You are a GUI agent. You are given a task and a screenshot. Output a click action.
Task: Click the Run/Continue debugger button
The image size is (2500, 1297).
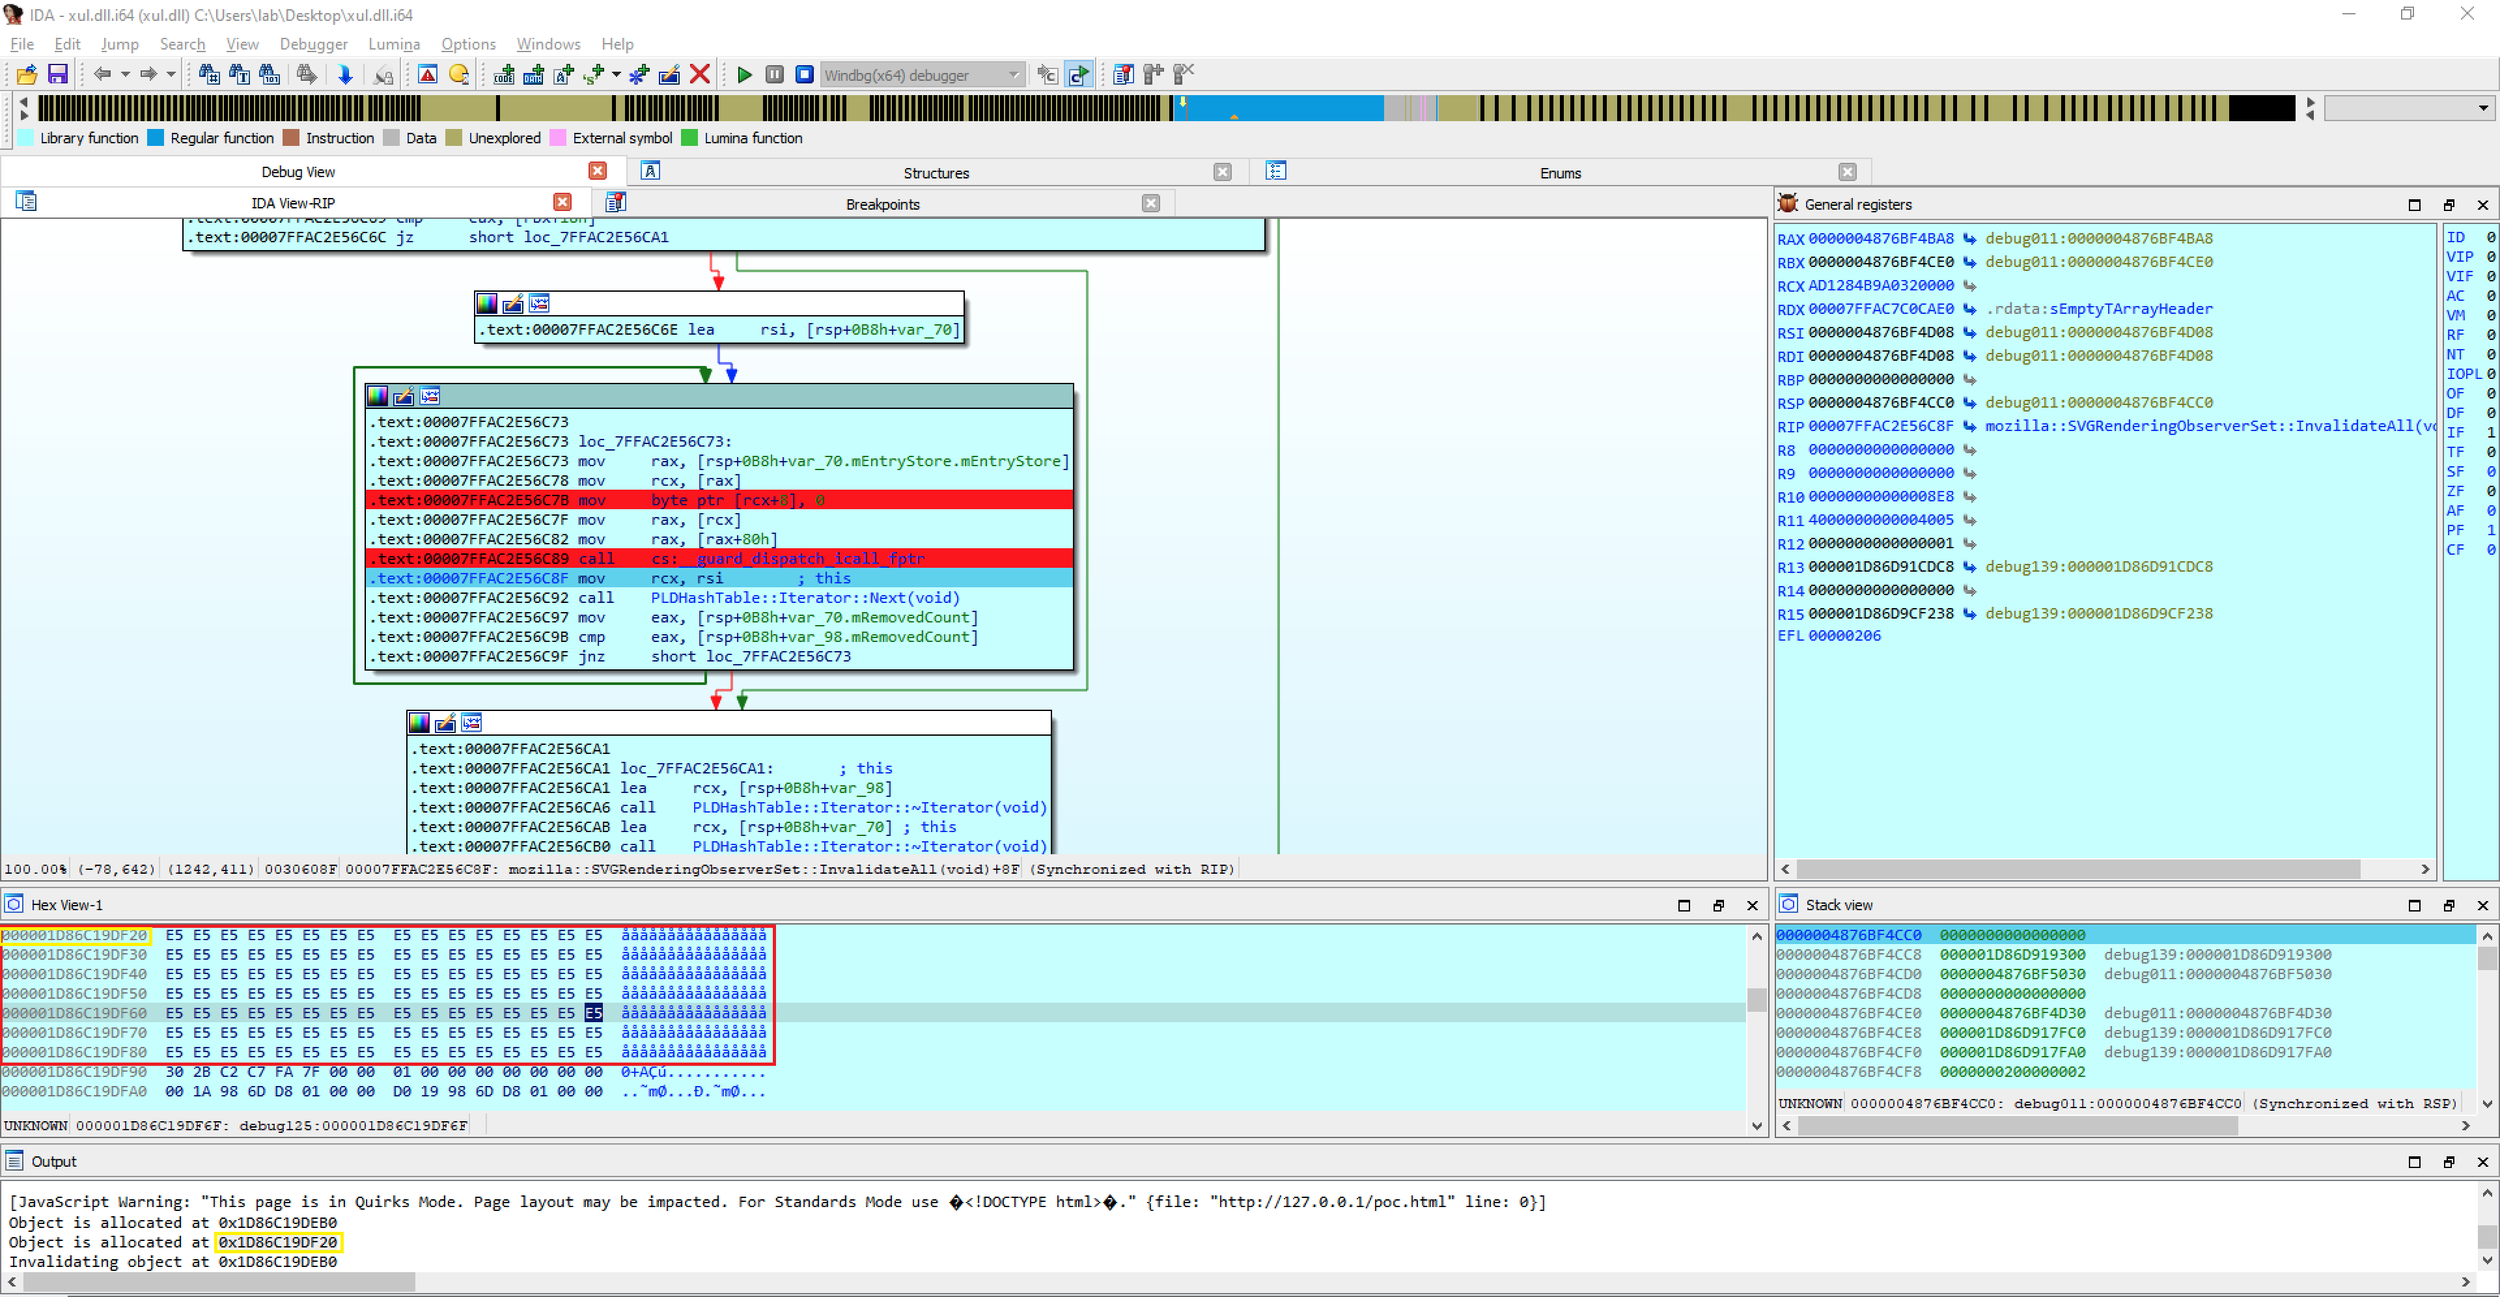tap(742, 74)
